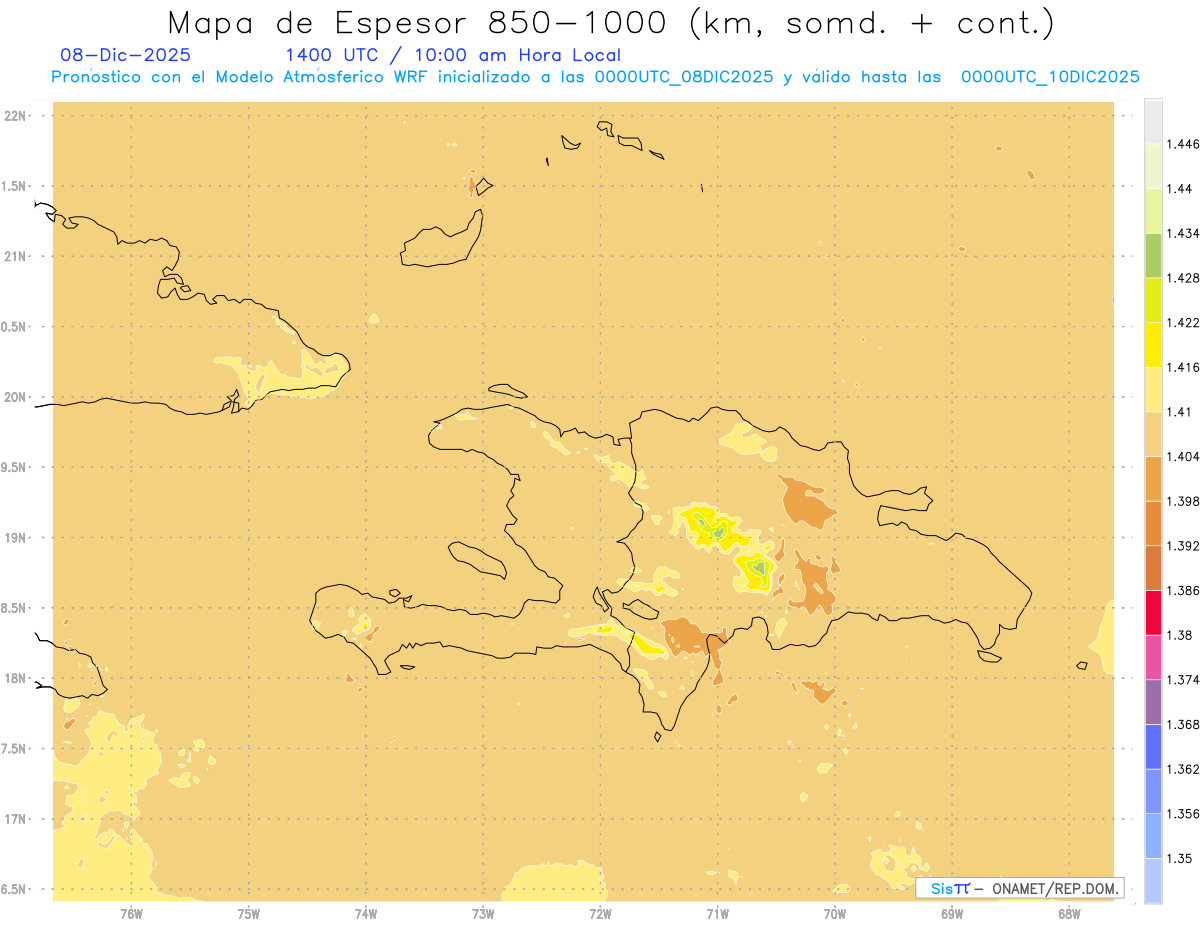Pick the tan 1.404–1.41 colorbar segment
Screen dimensions: 1200x927
coord(1153,434)
